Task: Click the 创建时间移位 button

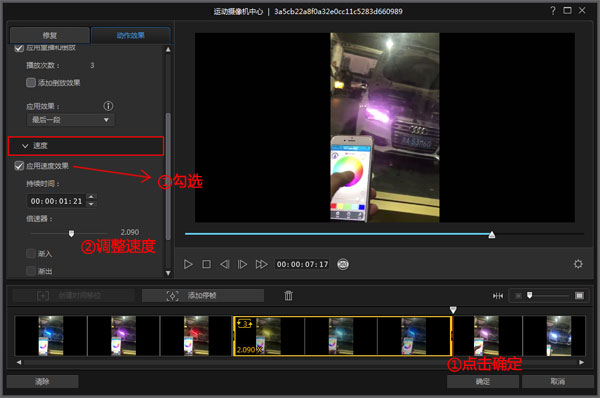Action: (x=74, y=296)
